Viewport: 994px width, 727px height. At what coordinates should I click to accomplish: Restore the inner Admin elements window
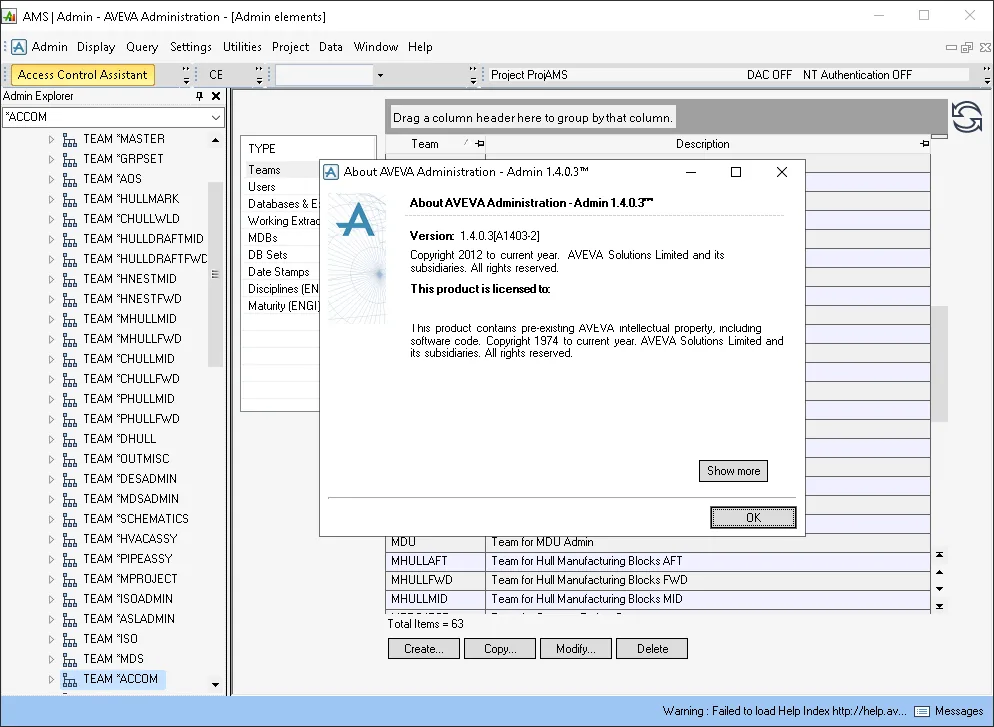tap(967, 48)
